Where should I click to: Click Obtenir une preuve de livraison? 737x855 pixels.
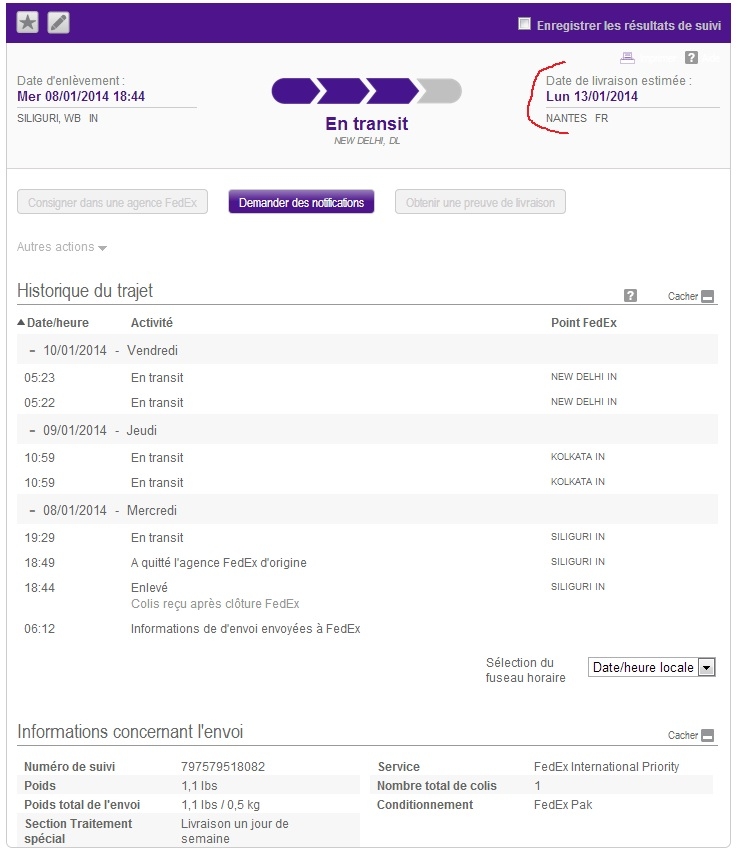pos(480,202)
